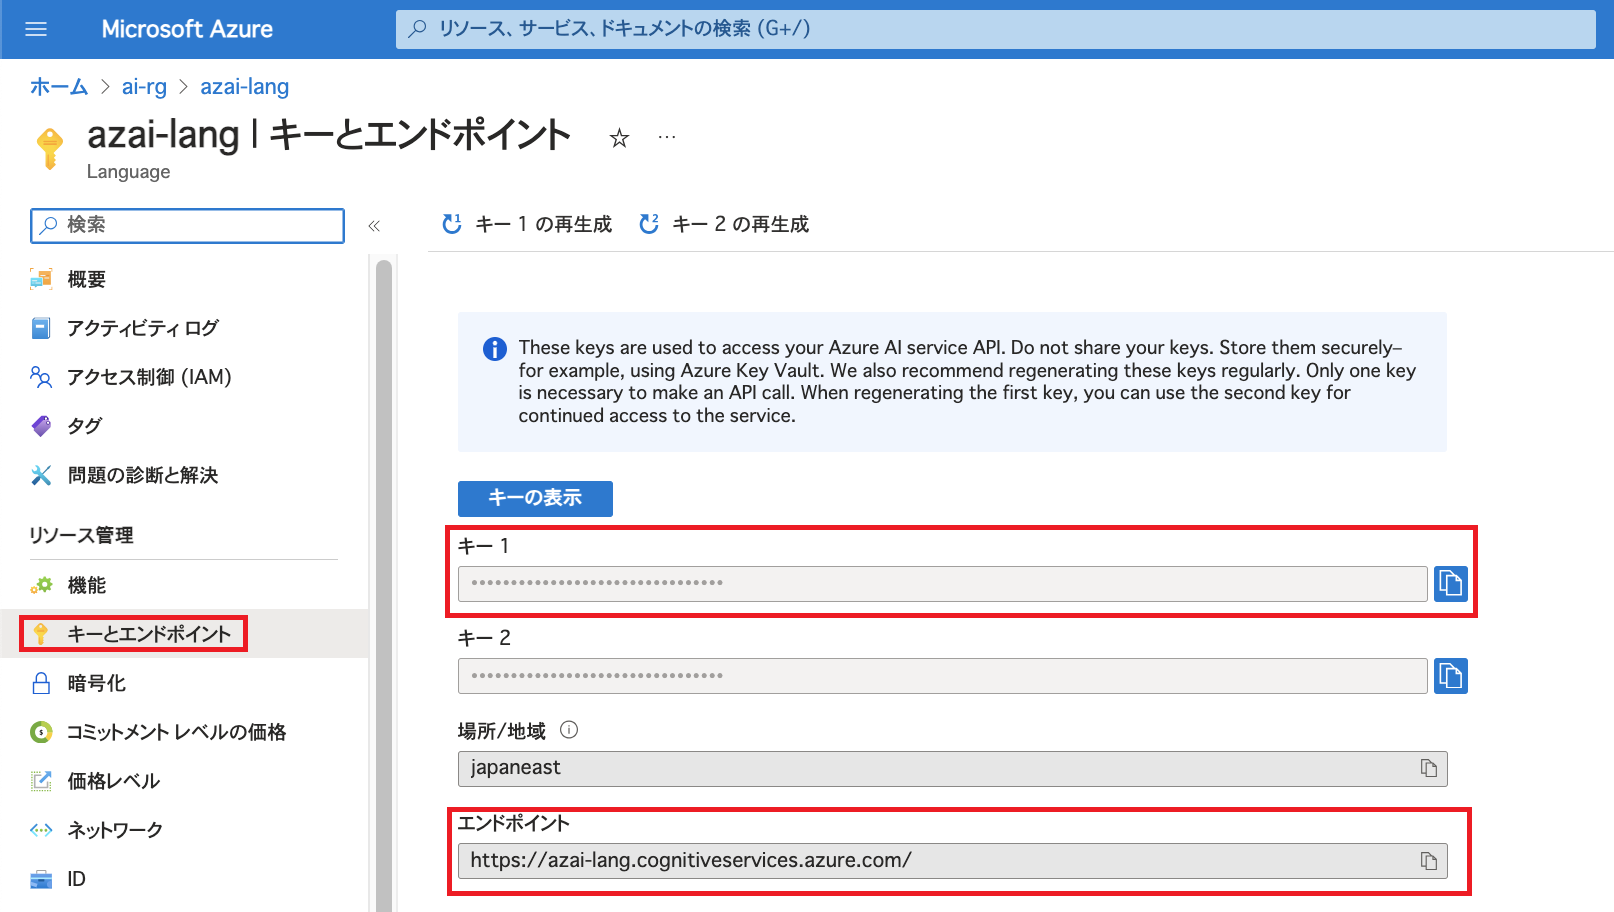Viewport: 1614px width, 912px height.
Task: Click the リソース管理 section header
Action: [81, 535]
